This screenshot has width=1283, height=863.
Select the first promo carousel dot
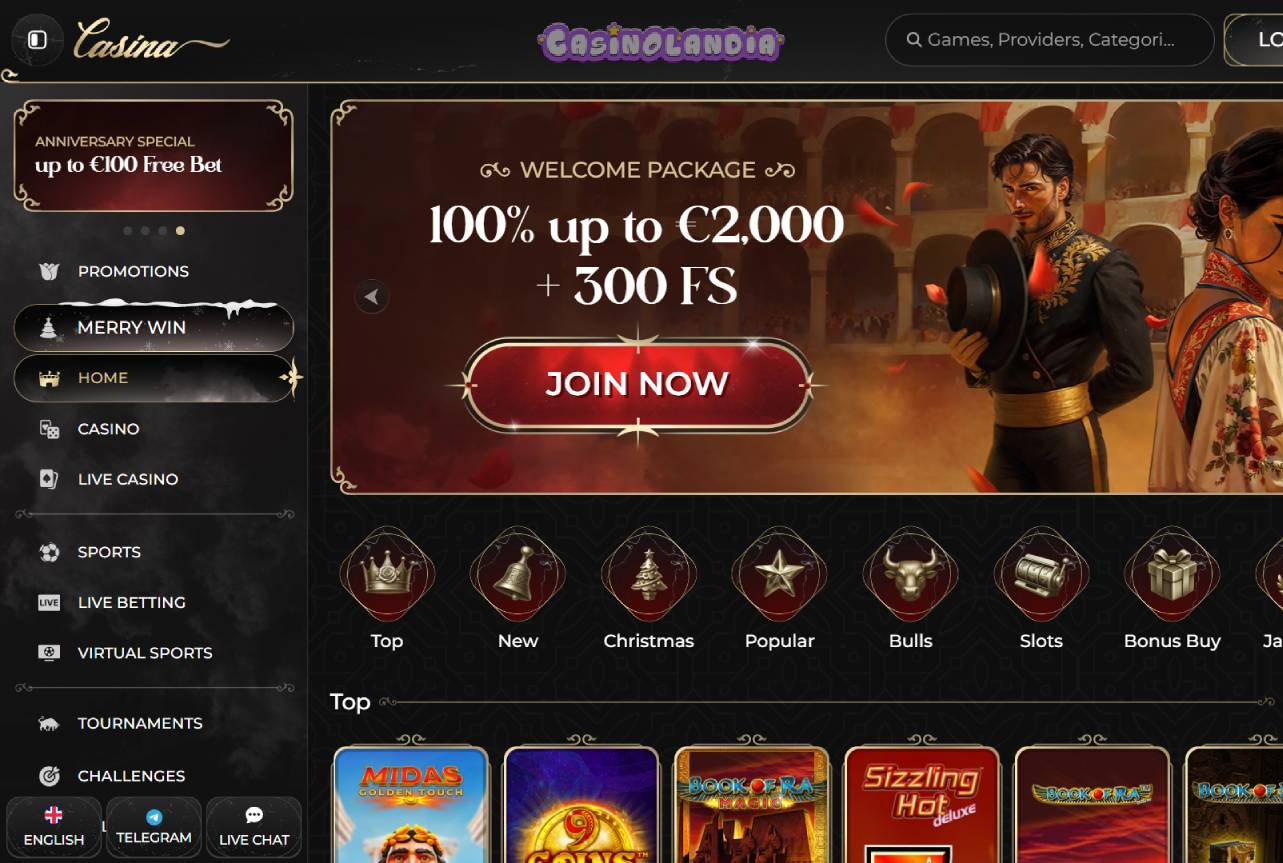128,231
